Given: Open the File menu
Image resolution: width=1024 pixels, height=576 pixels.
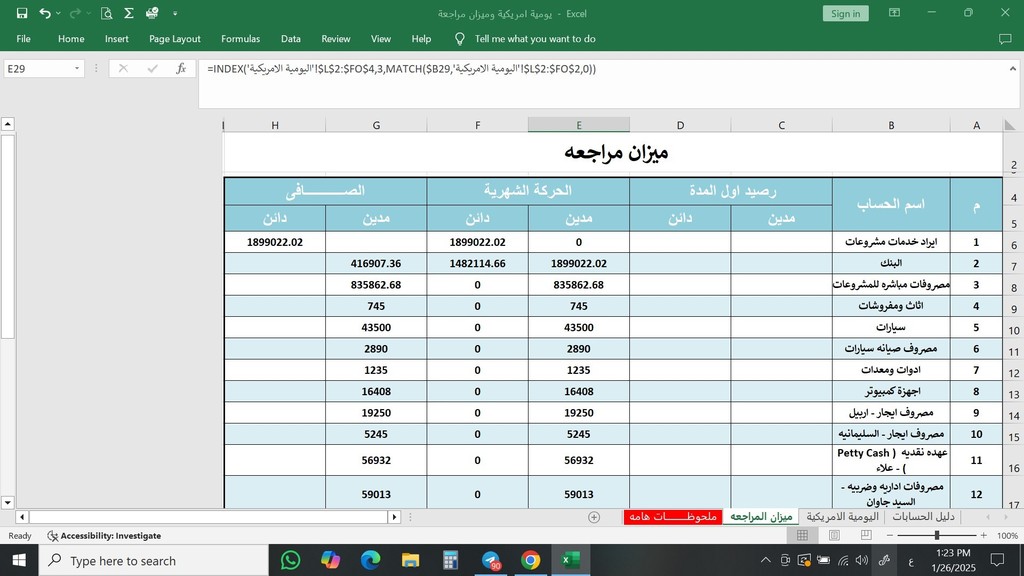Looking at the screenshot, I should 24,39.
